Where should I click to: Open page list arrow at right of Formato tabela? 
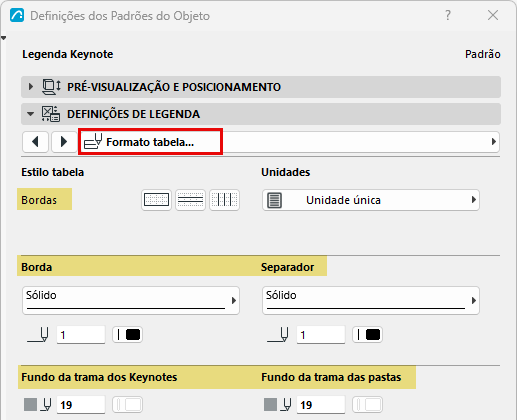pyautogui.click(x=494, y=142)
